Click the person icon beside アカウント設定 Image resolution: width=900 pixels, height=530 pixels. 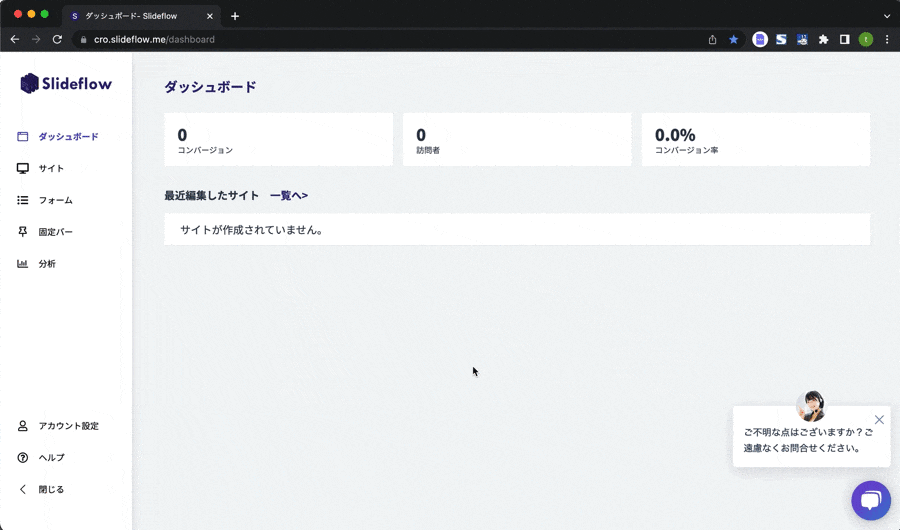coord(22,425)
